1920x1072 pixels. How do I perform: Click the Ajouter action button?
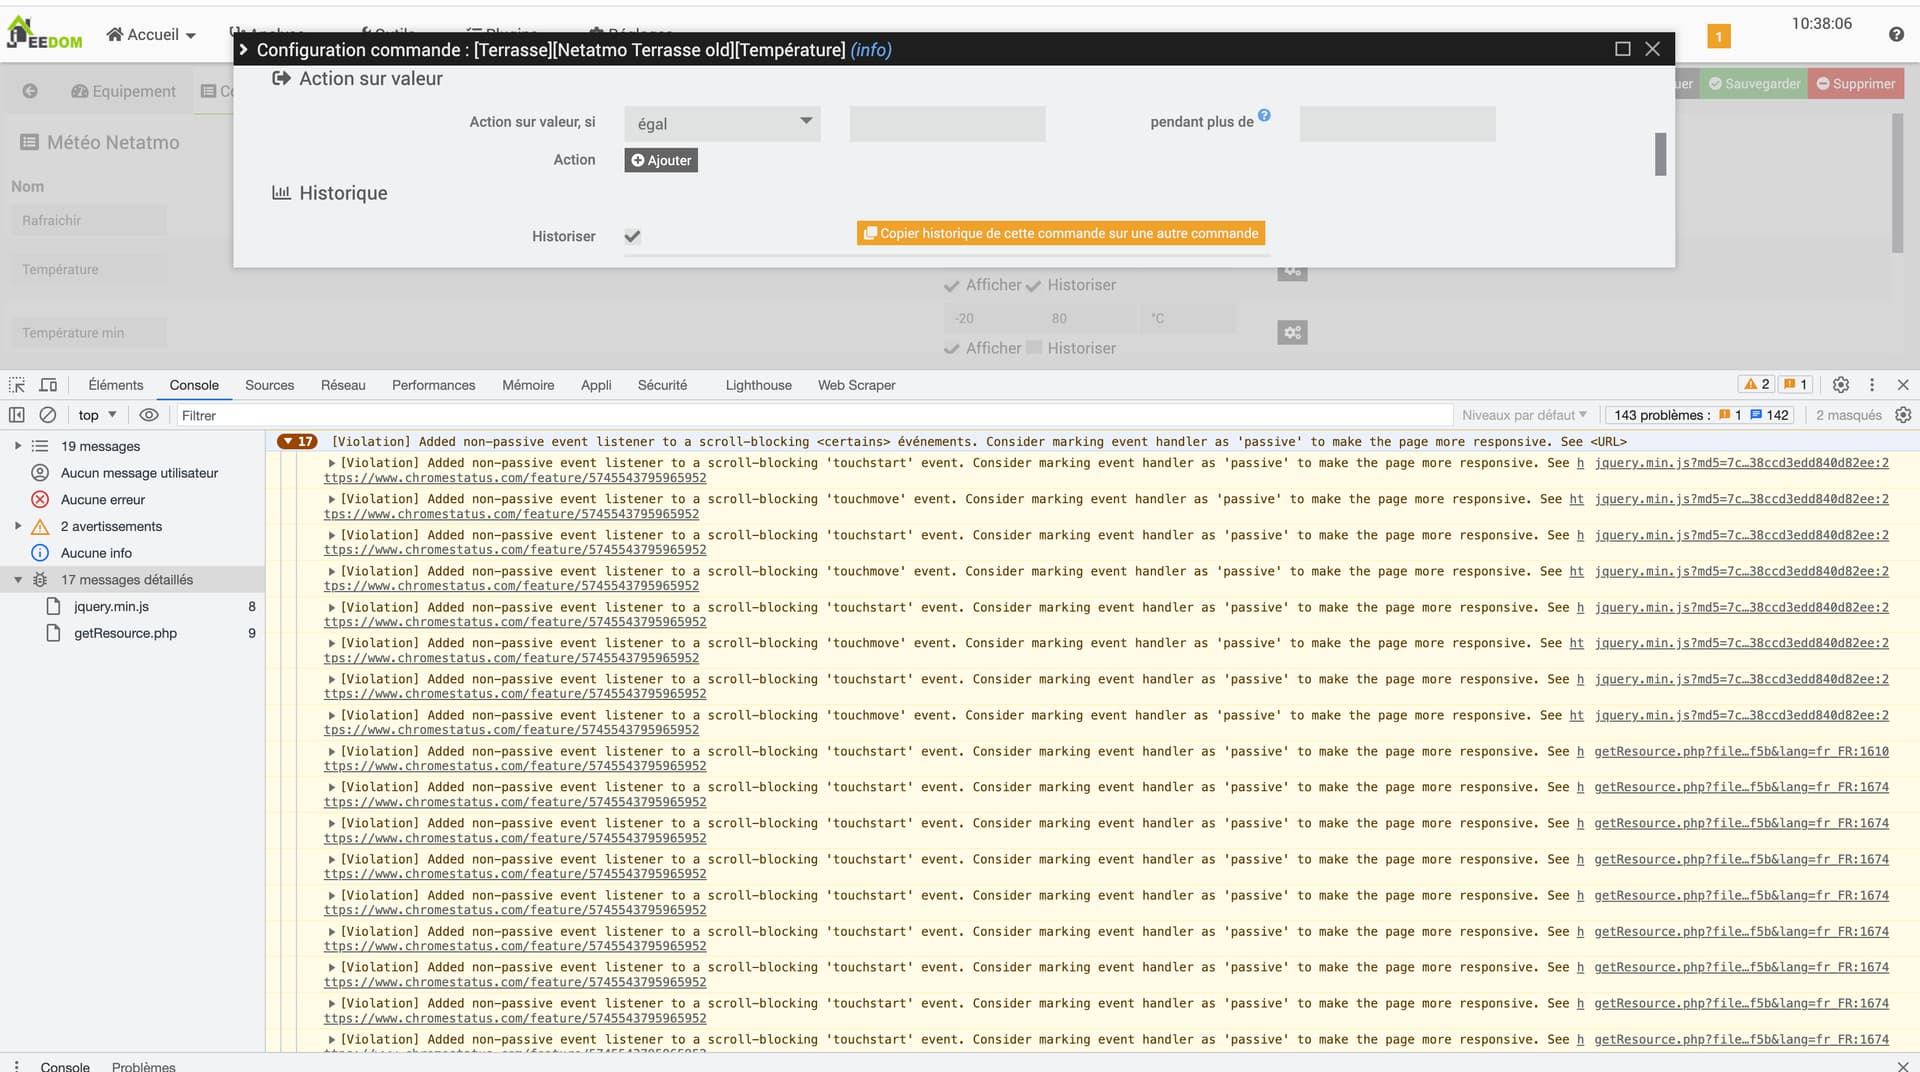(661, 160)
